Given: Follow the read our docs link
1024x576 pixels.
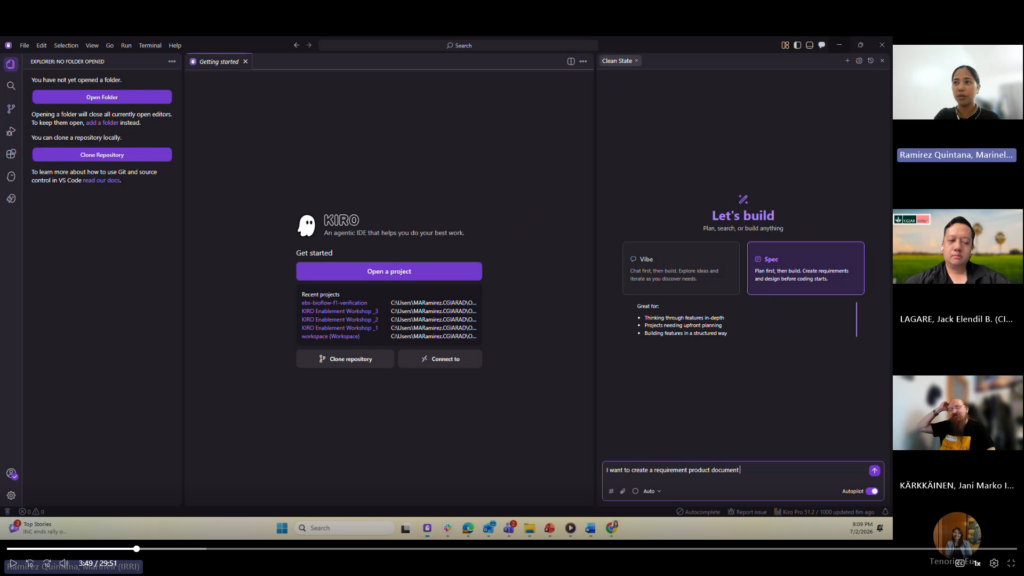Looking at the screenshot, I should [101, 180].
